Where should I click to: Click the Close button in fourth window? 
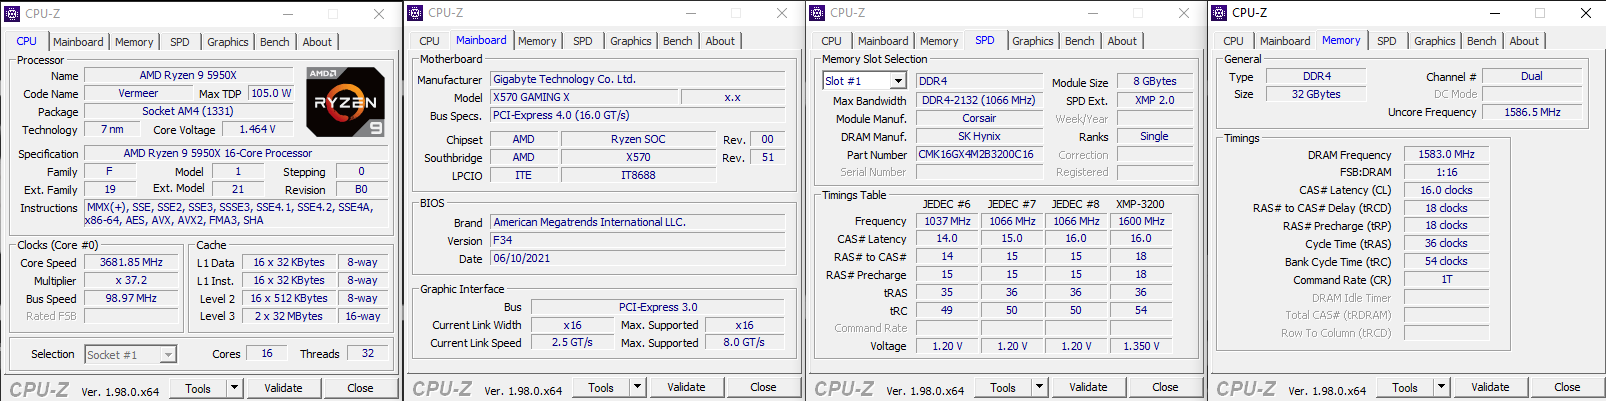tap(1567, 387)
